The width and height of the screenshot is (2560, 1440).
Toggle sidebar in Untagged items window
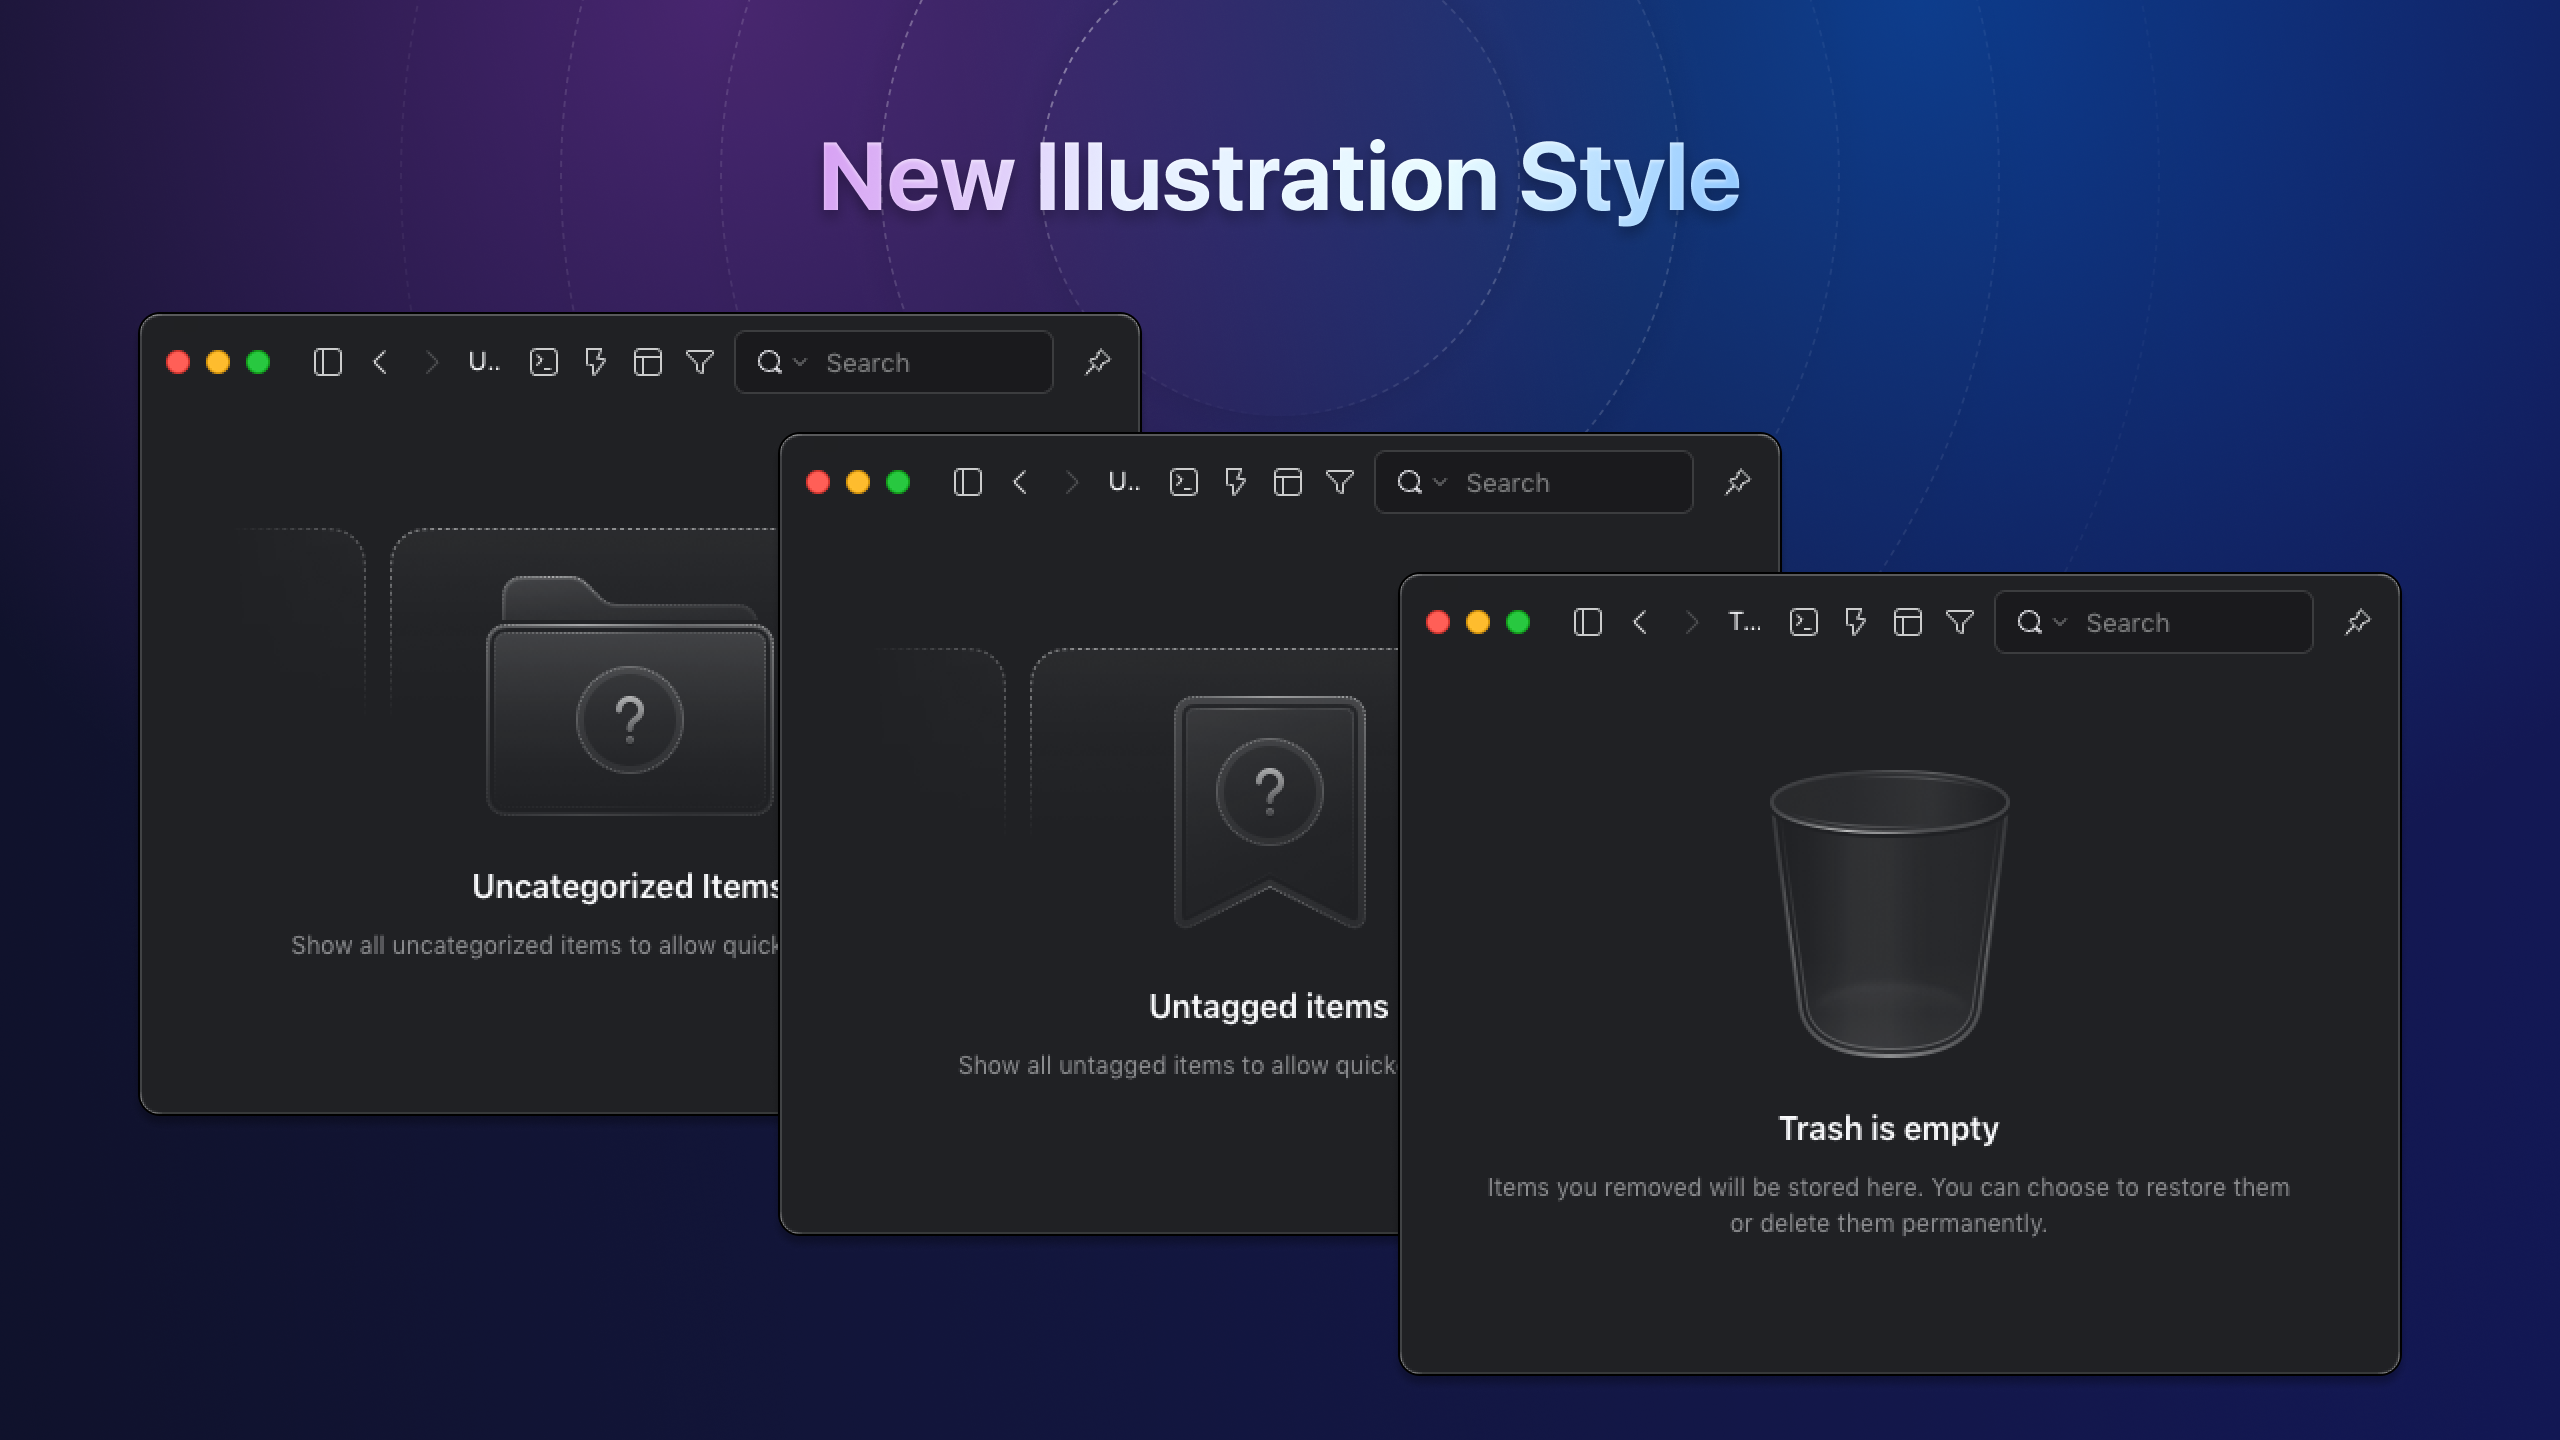pyautogui.click(x=967, y=482)
